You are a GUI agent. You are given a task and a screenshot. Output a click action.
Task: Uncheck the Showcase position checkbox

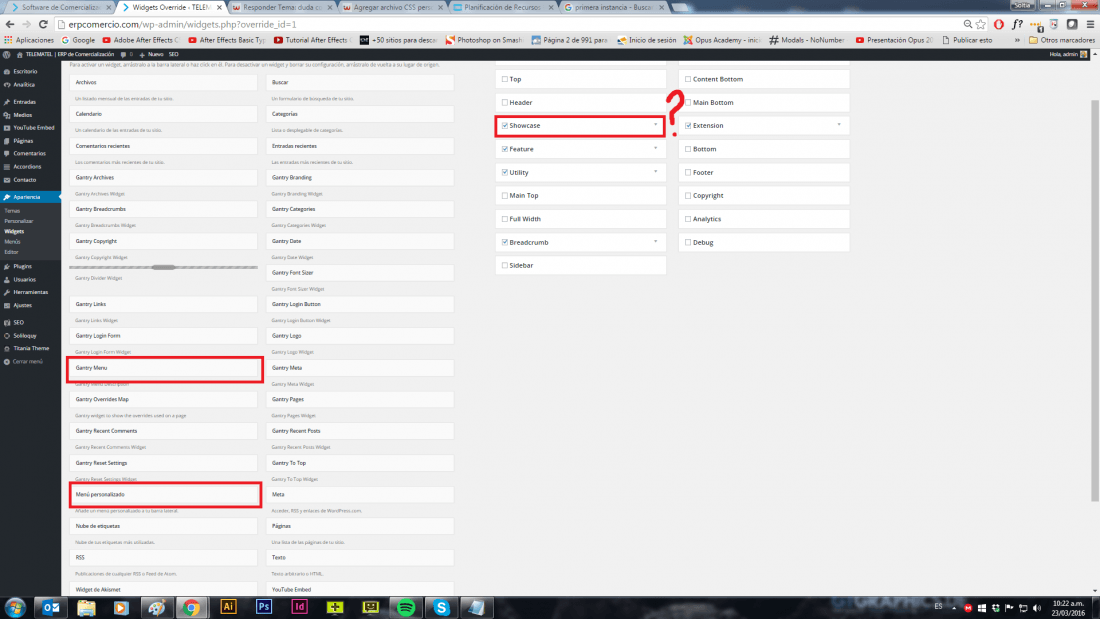504,126
